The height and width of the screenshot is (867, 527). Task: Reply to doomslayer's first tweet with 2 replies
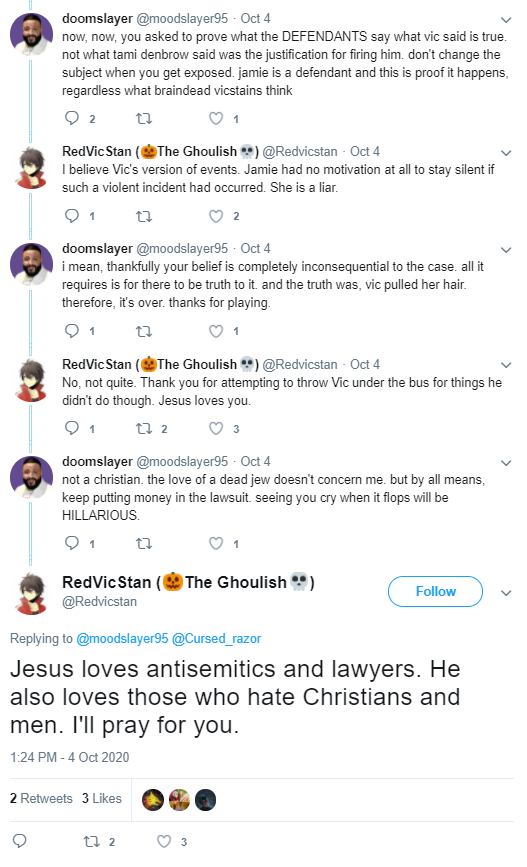[x=72, y=118]
